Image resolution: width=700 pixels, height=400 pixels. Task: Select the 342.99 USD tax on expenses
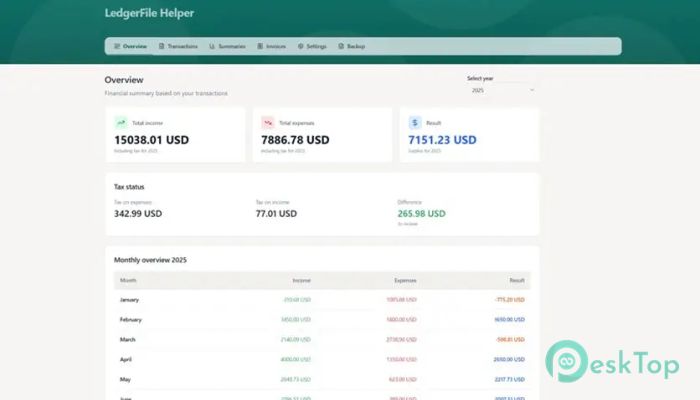138,214
